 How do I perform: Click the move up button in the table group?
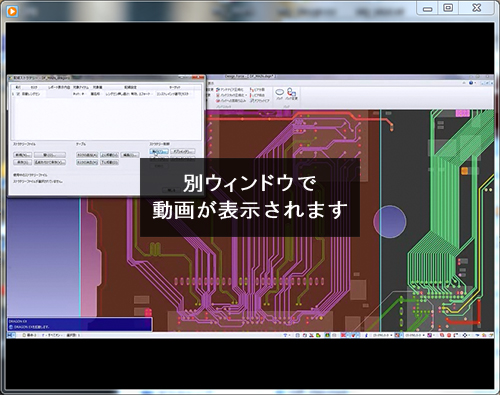[x=109, y=155]
